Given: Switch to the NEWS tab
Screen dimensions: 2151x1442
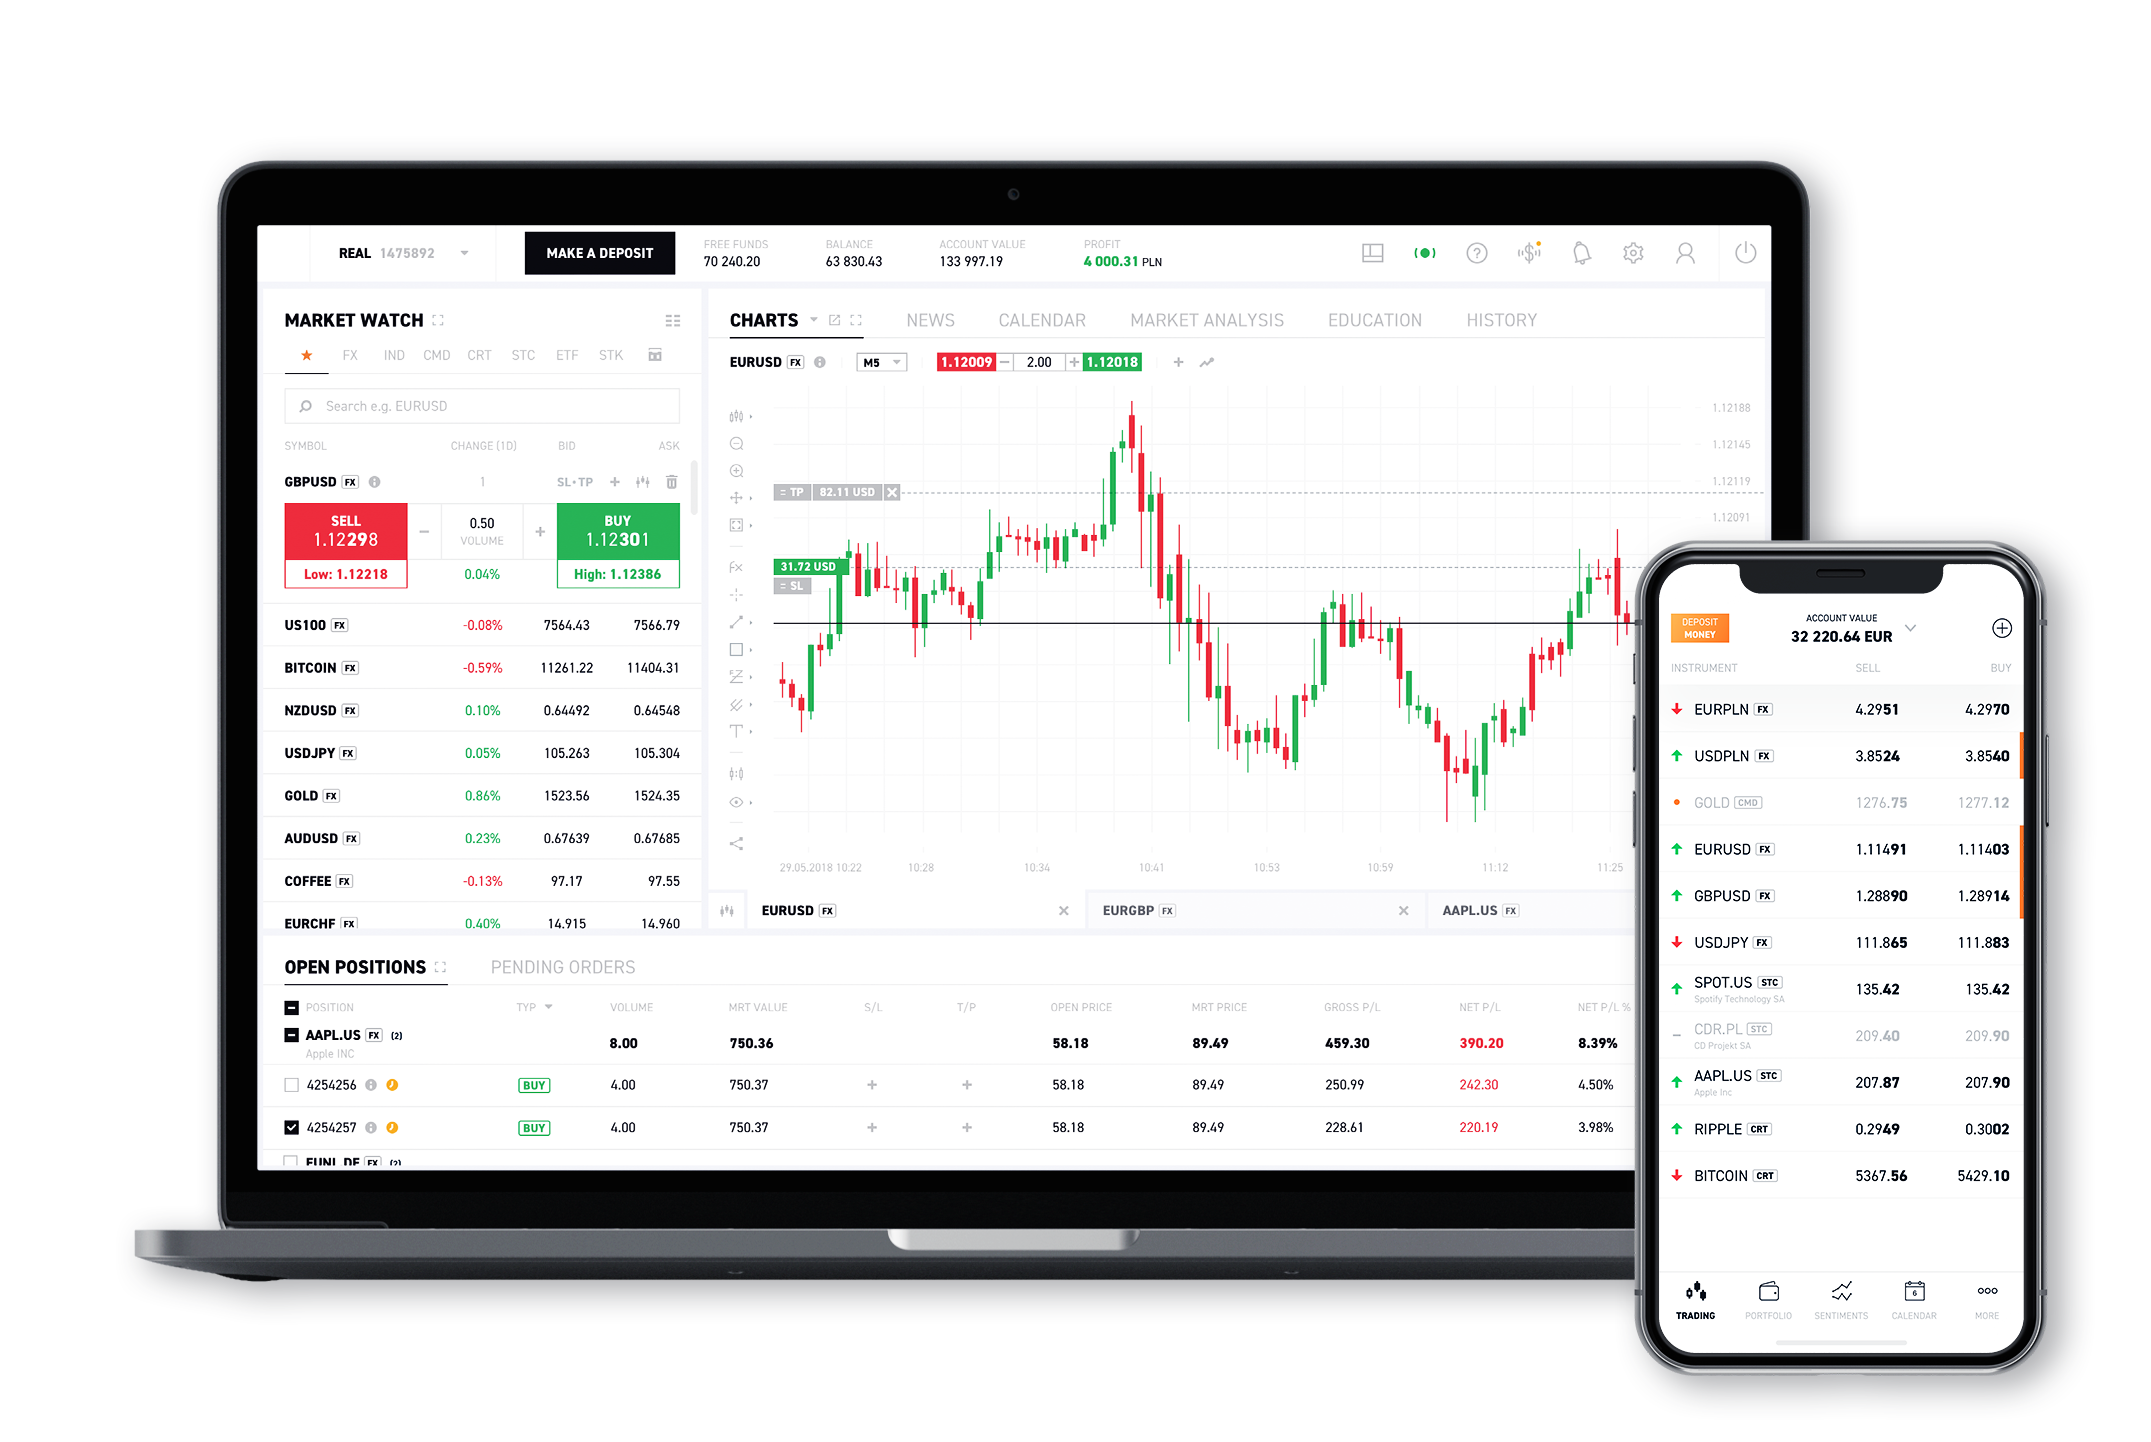Looking at the screenshot, I should pyautogui.click(x=927, y=319).
